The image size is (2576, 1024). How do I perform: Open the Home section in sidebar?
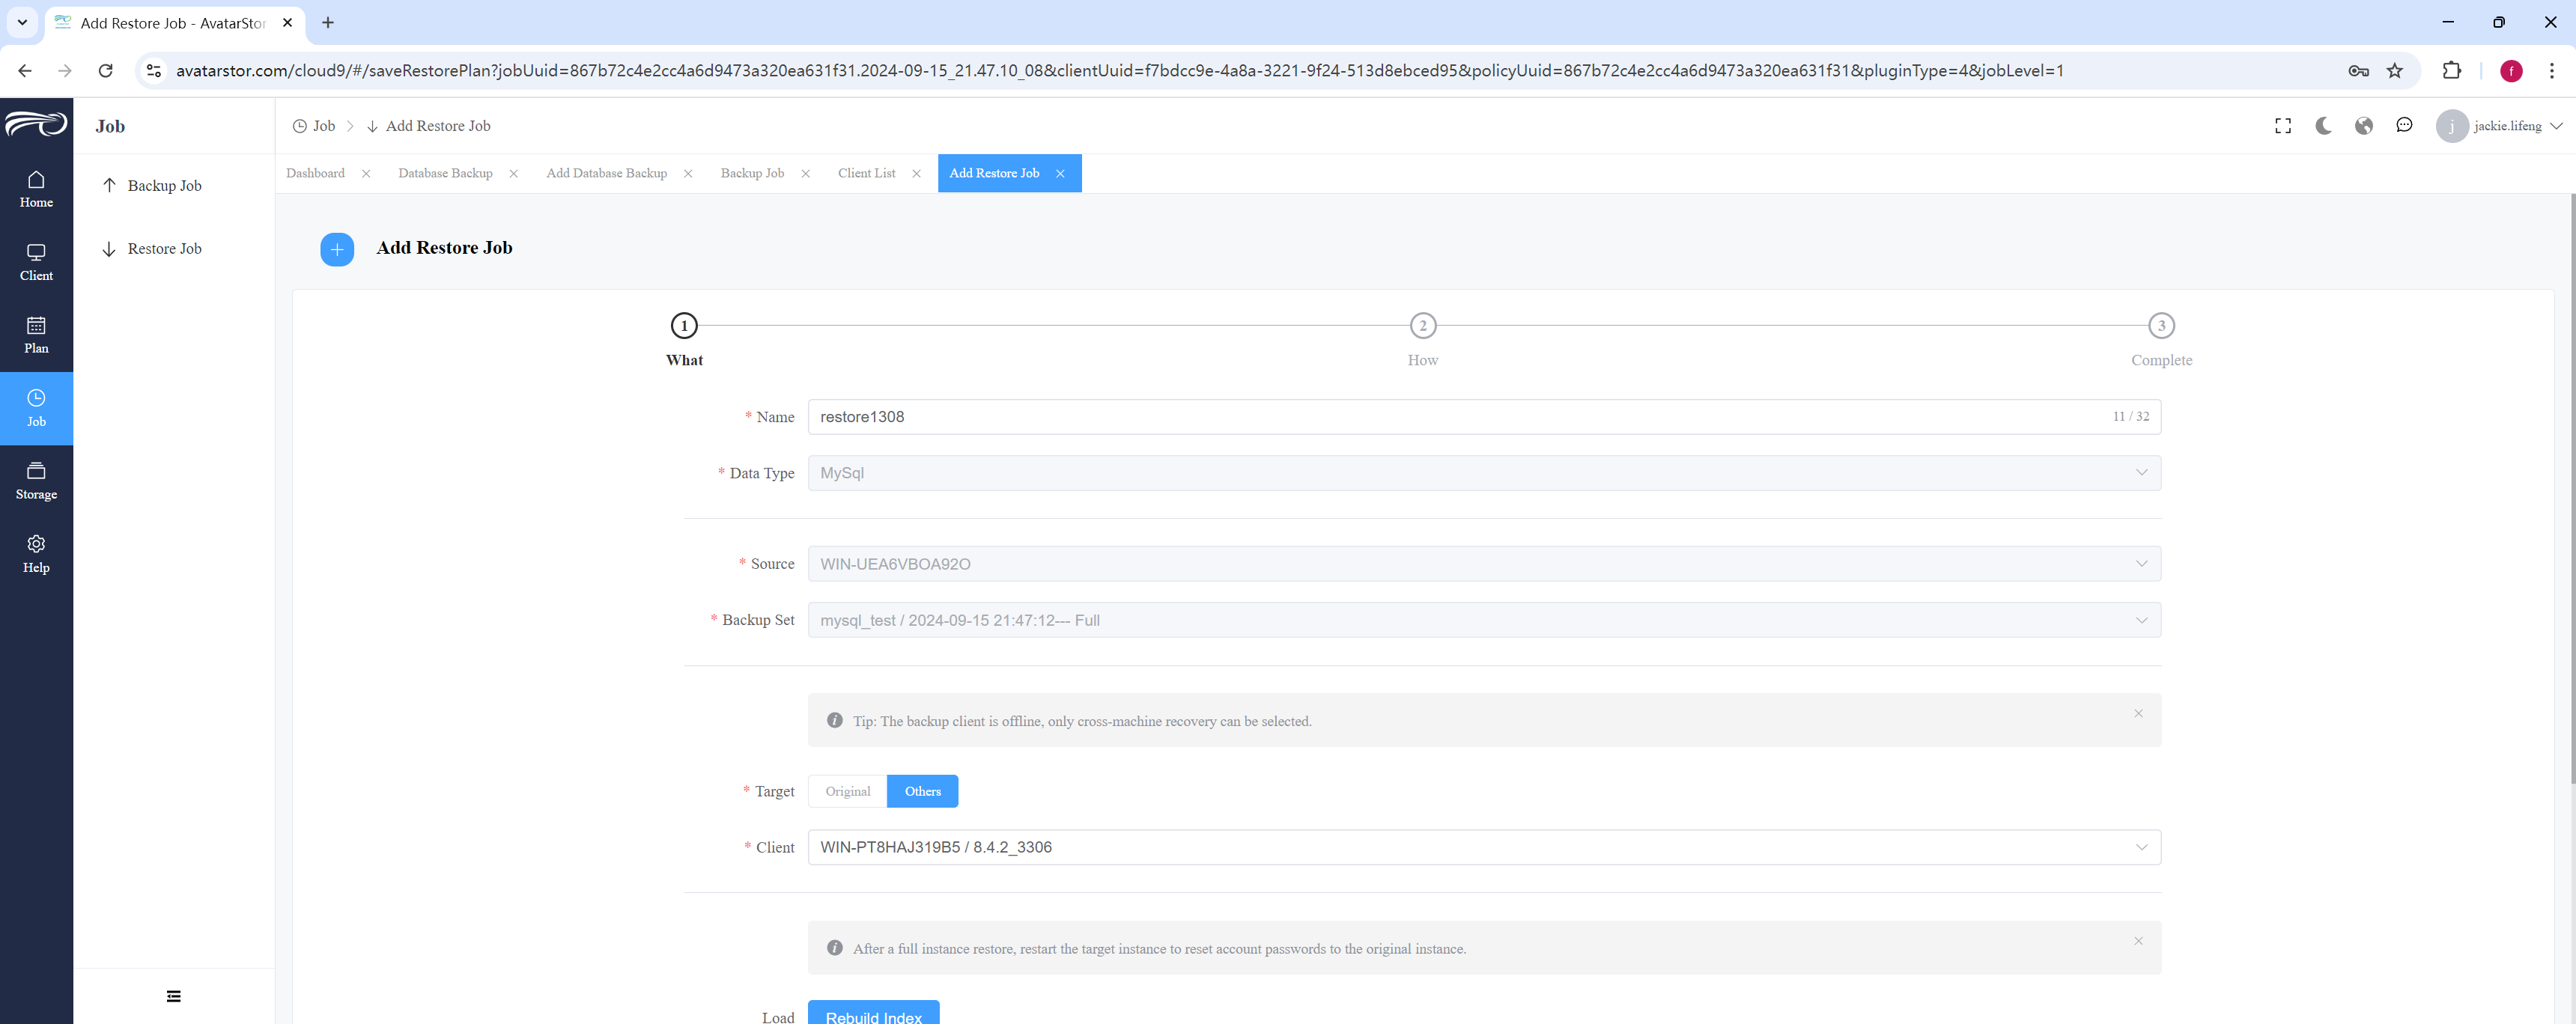tap(36, 189)
